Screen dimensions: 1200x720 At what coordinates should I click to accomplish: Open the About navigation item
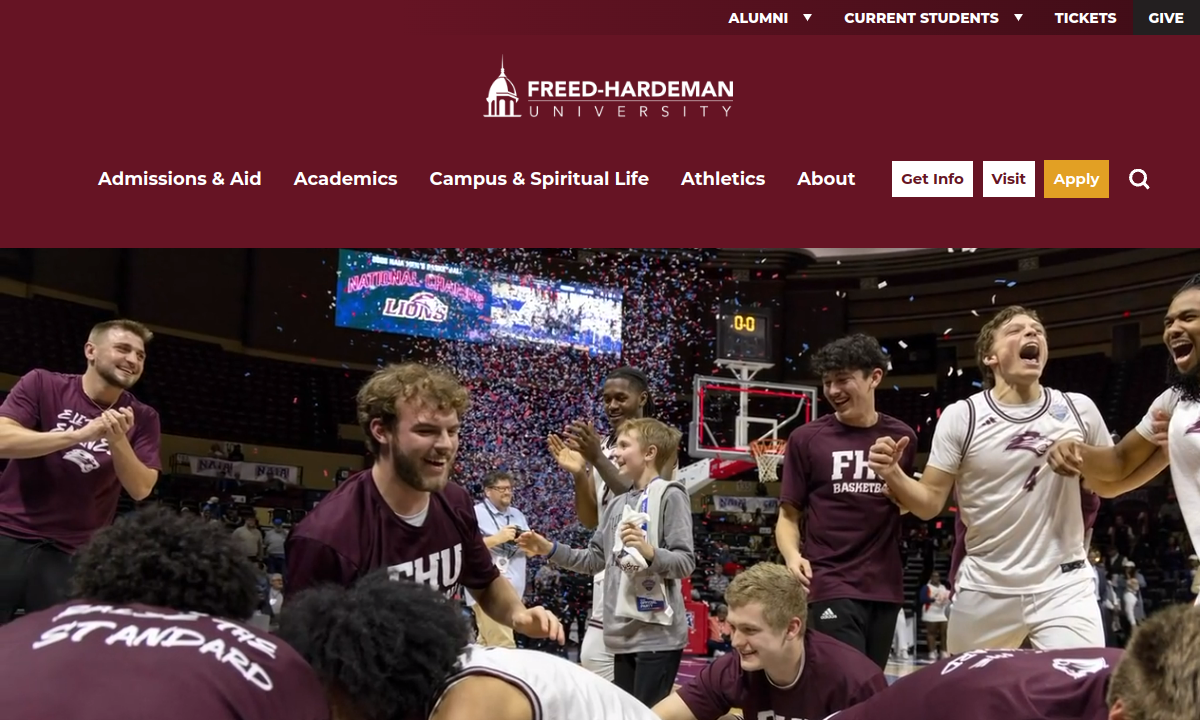point(826,179)
